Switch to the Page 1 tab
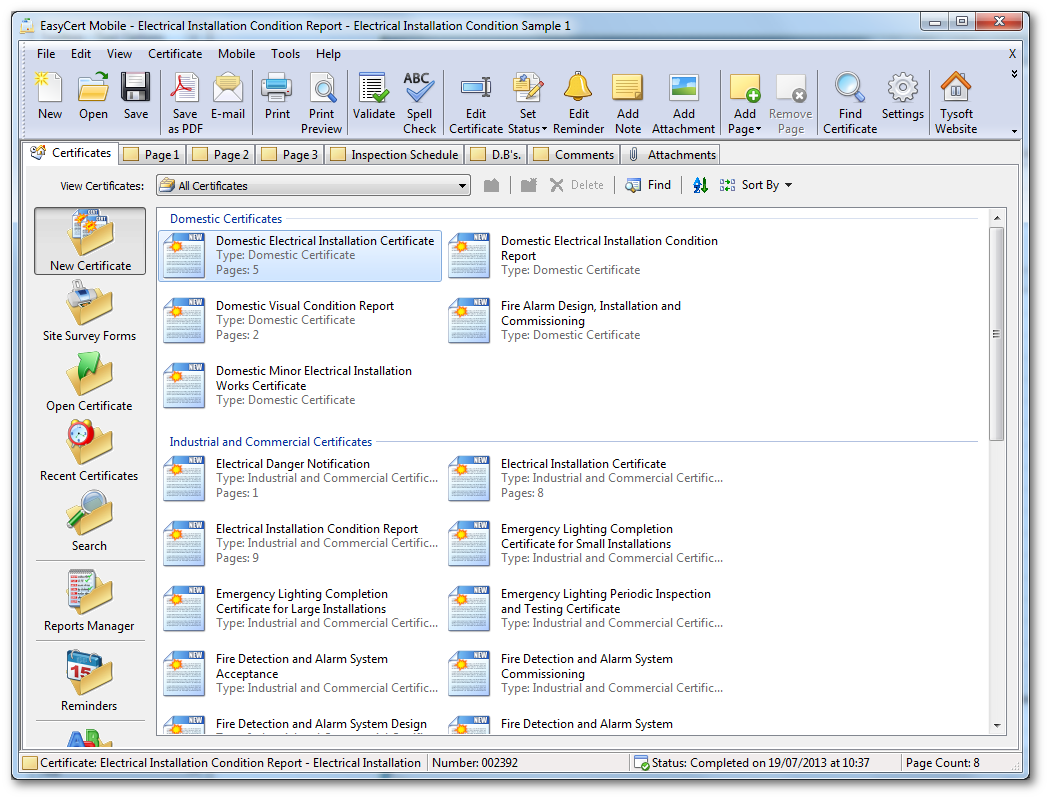This screenshot has height=799, width=1049. 153,155
